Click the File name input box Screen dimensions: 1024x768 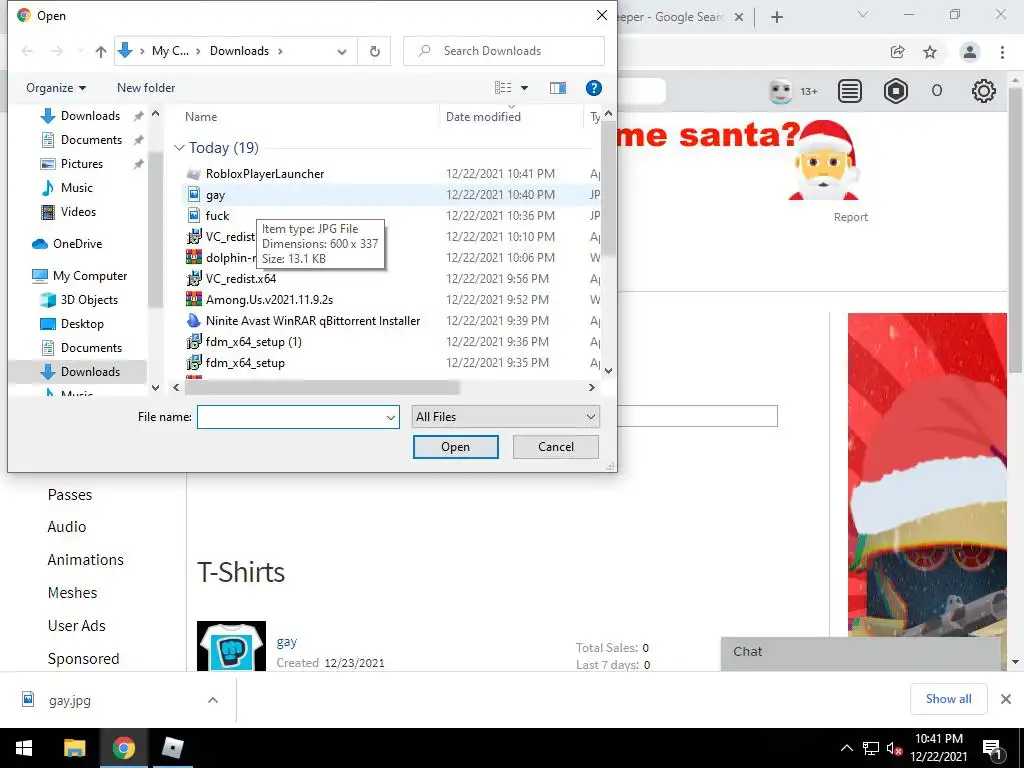[291, 417]
